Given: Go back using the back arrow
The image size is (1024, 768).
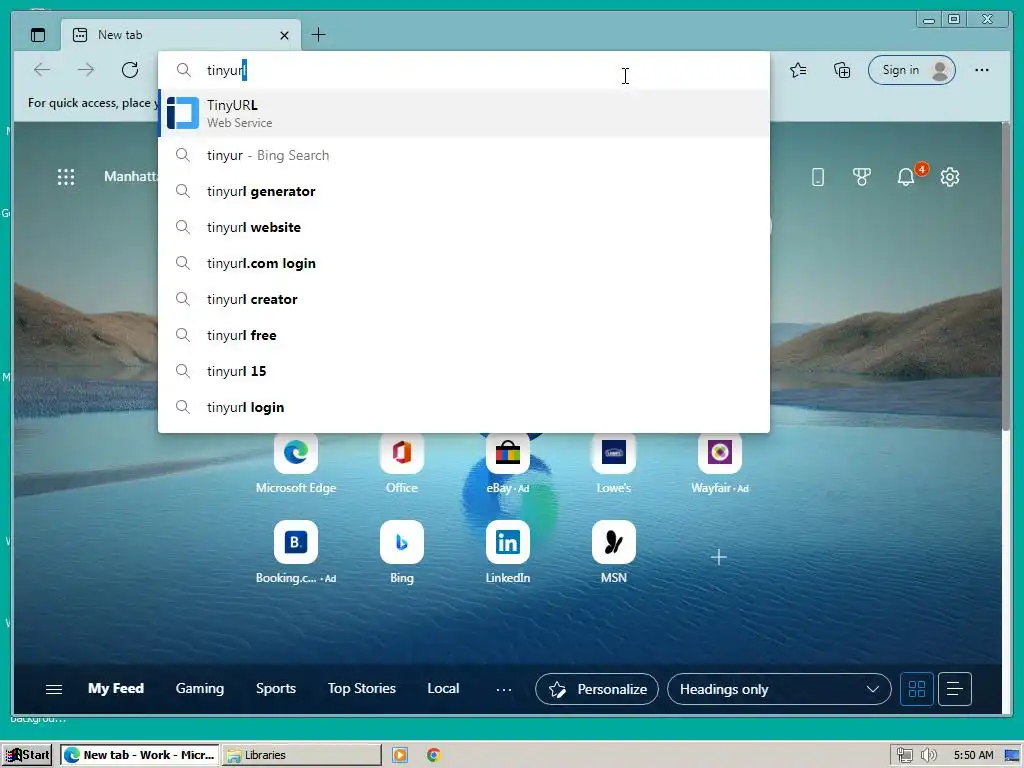Looking at the screenshot, I should [x=42, y=70].
